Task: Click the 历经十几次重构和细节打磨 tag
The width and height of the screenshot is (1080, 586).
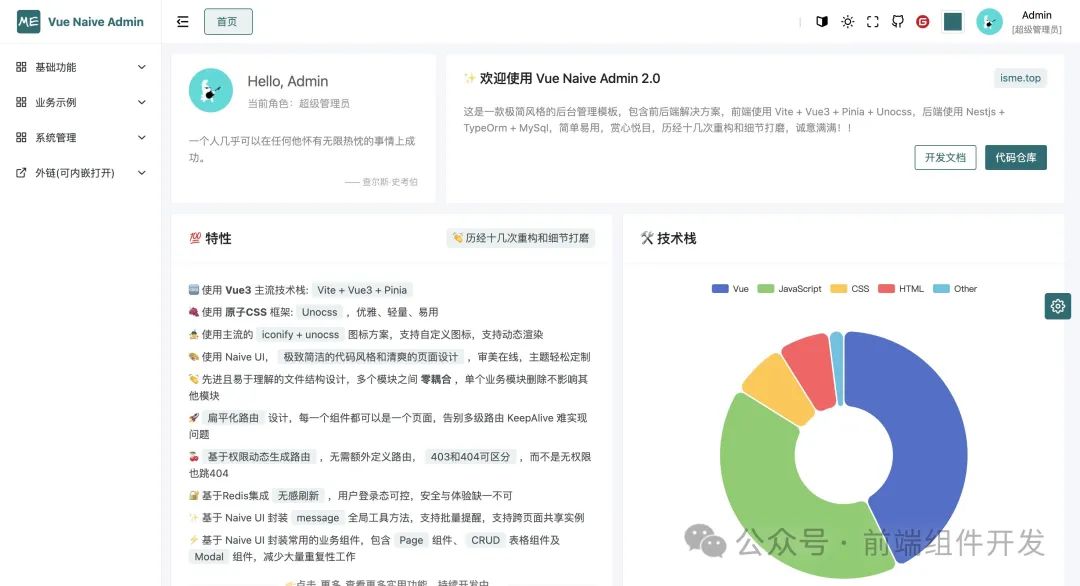Action: (521, 238)
